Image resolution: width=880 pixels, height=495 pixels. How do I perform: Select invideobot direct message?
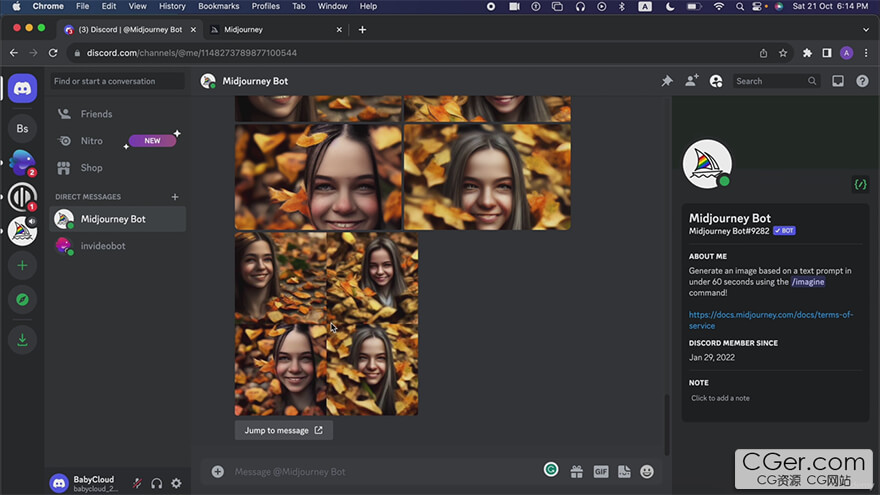(117, 246)
